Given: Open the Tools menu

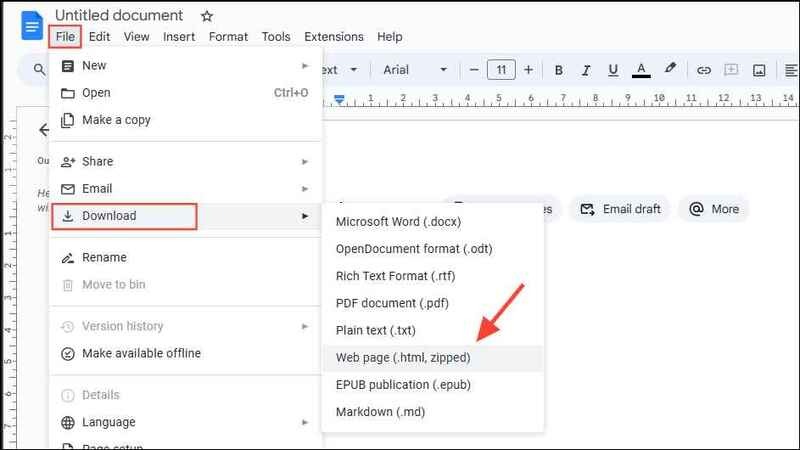Looking at the screenshot, I should click(x=276, y=37).
